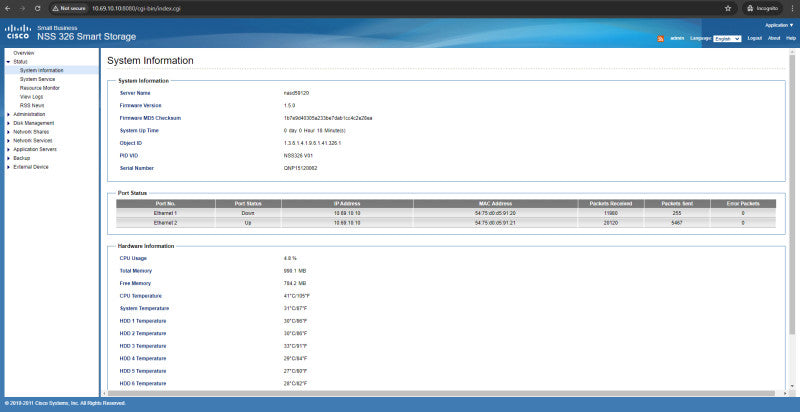This screenshot has width=800, height=412.
Task: Click the Not secure warning badge
Action: click(x=69, y=9)
